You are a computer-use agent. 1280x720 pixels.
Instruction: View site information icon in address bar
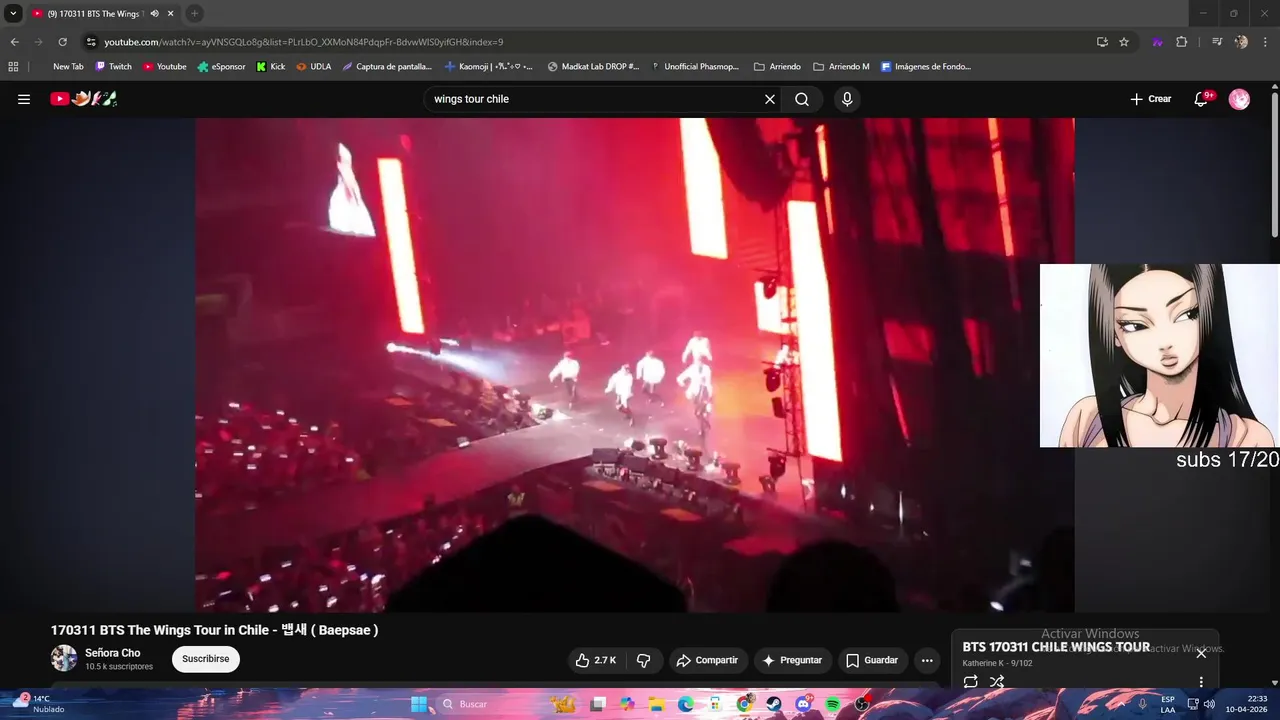[x=91, y=42]
